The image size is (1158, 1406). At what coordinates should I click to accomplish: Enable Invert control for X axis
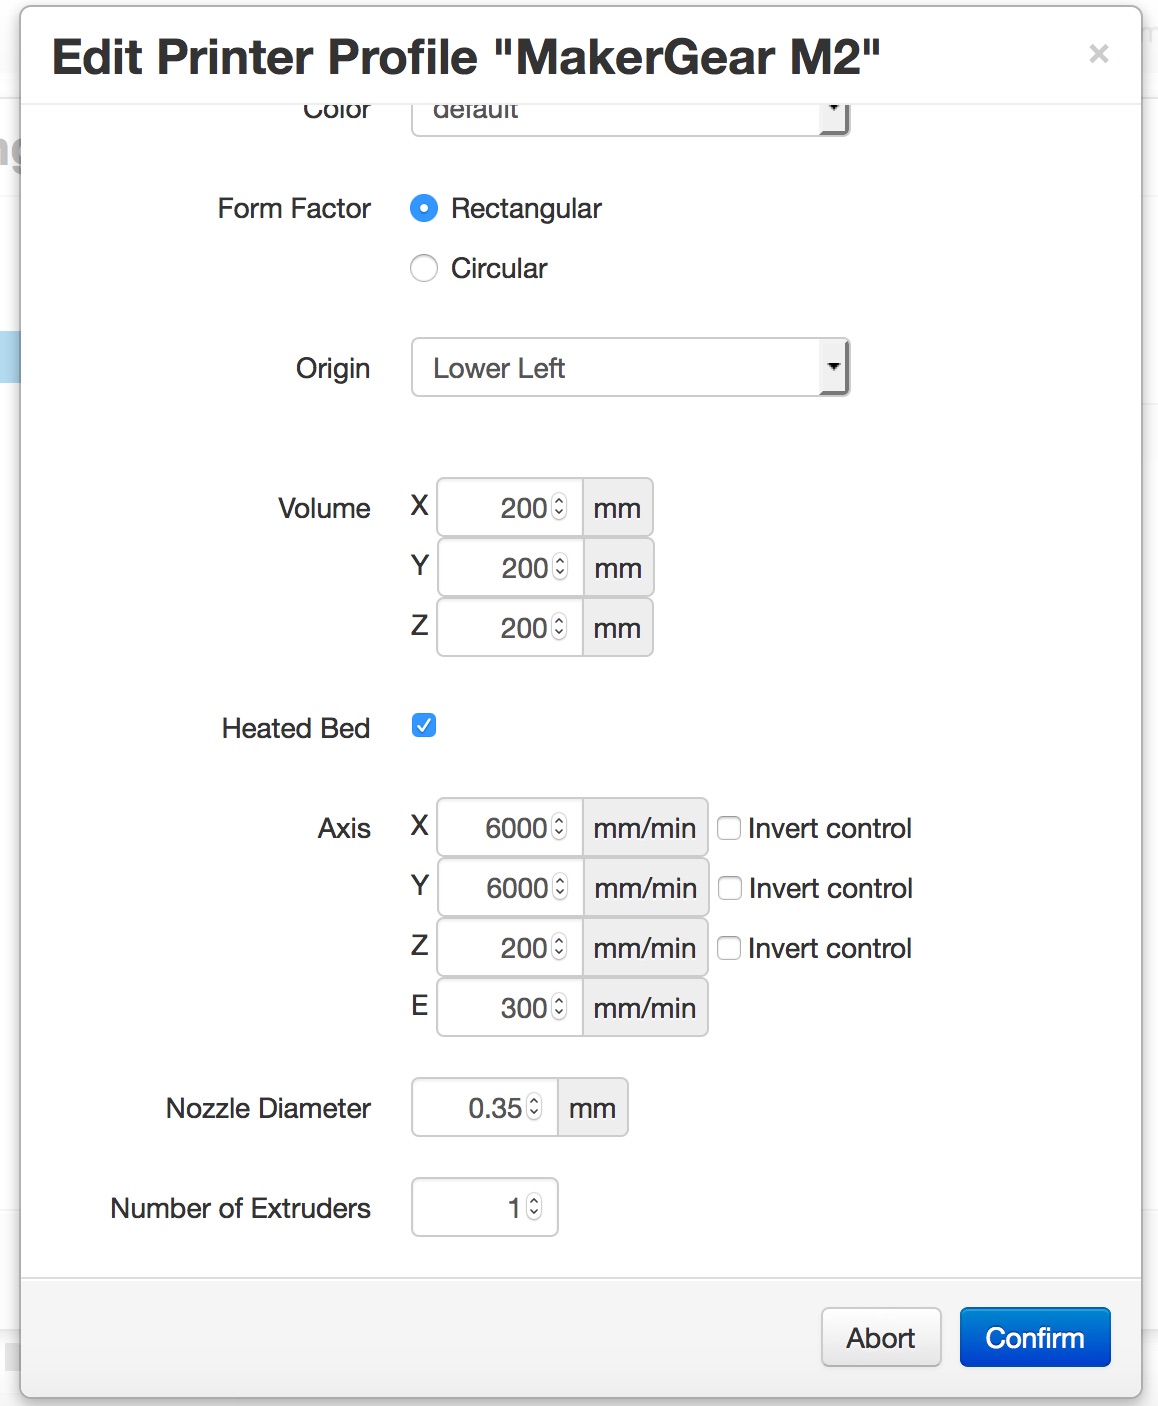[x=730, y=828]
